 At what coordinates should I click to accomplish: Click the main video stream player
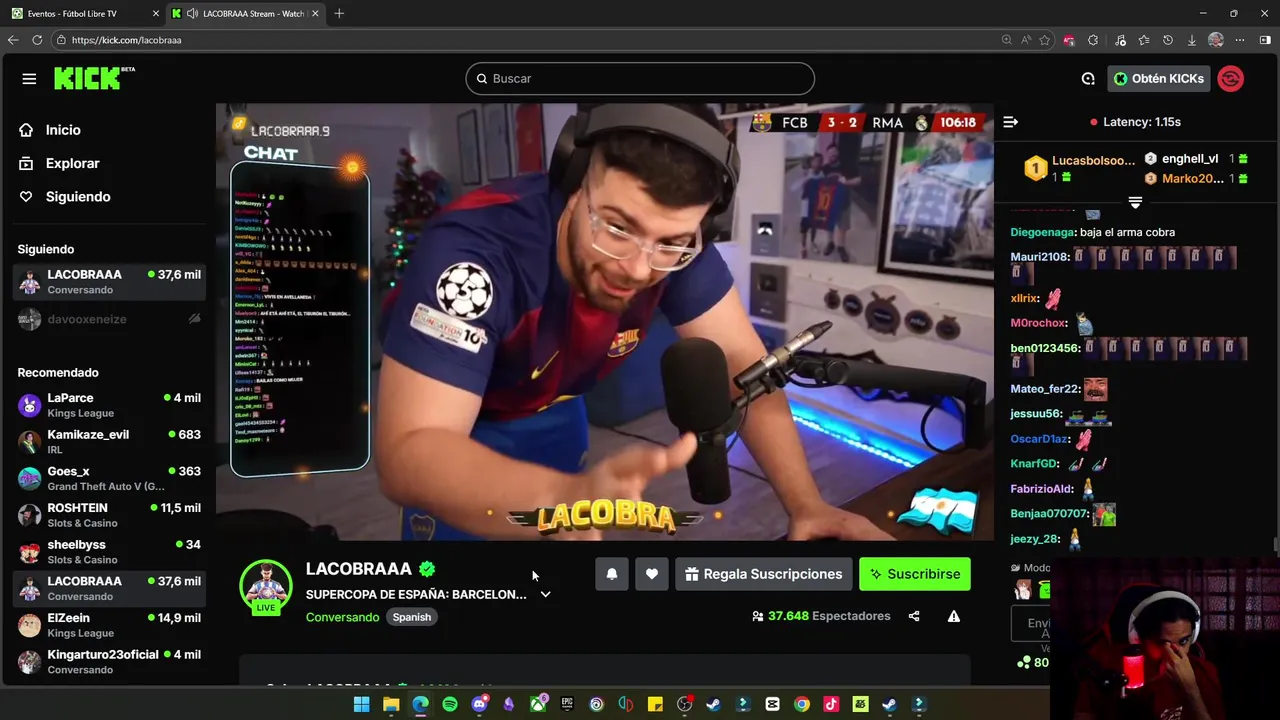coord(605,322)
